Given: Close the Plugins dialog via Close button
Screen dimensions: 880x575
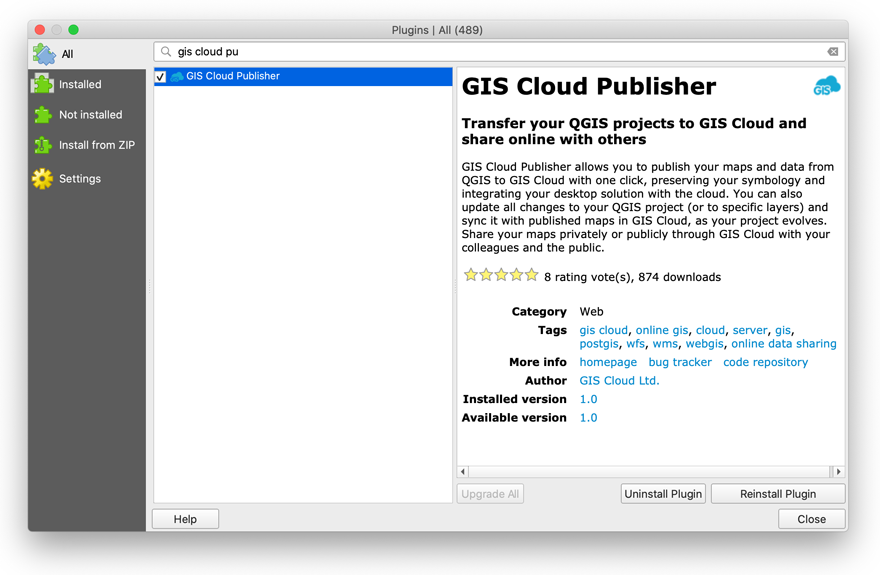Looking at the screenshot, I should (812, 519).
